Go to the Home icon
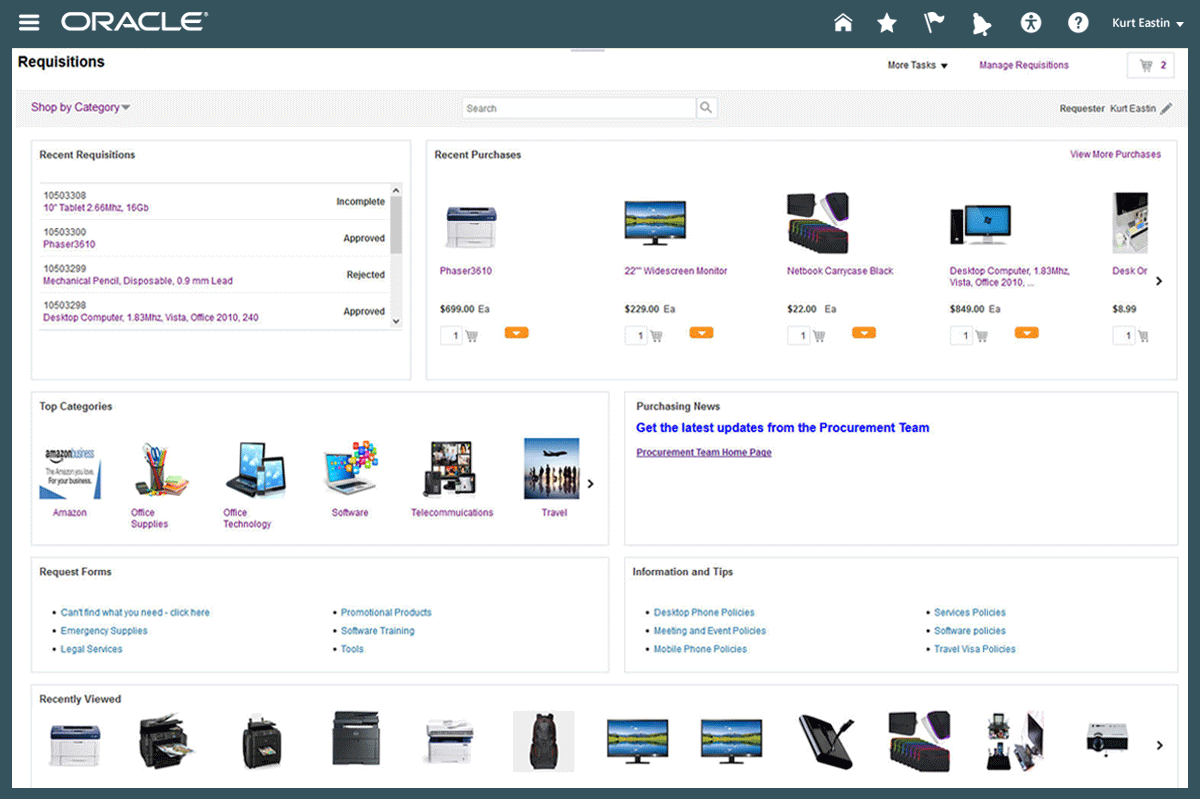1200x799 pixels. click(843, 23)
